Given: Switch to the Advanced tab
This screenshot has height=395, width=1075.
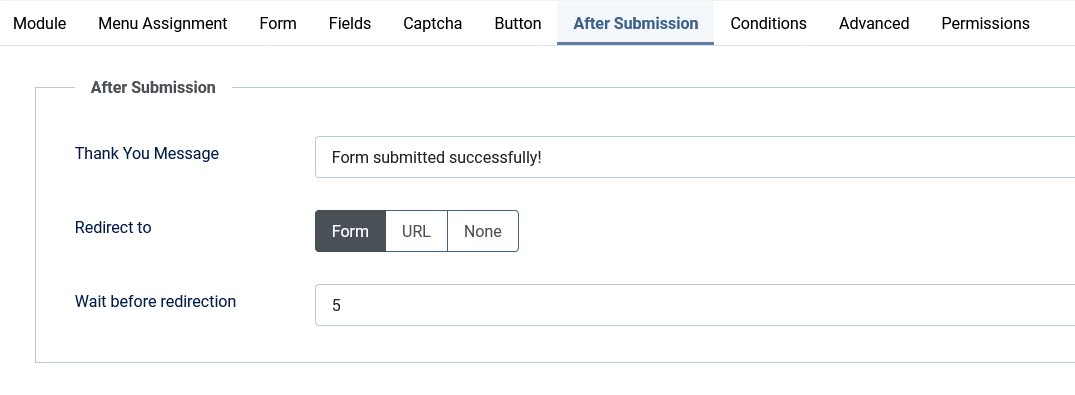Looking at the screenshot, I should coord(874,23).
